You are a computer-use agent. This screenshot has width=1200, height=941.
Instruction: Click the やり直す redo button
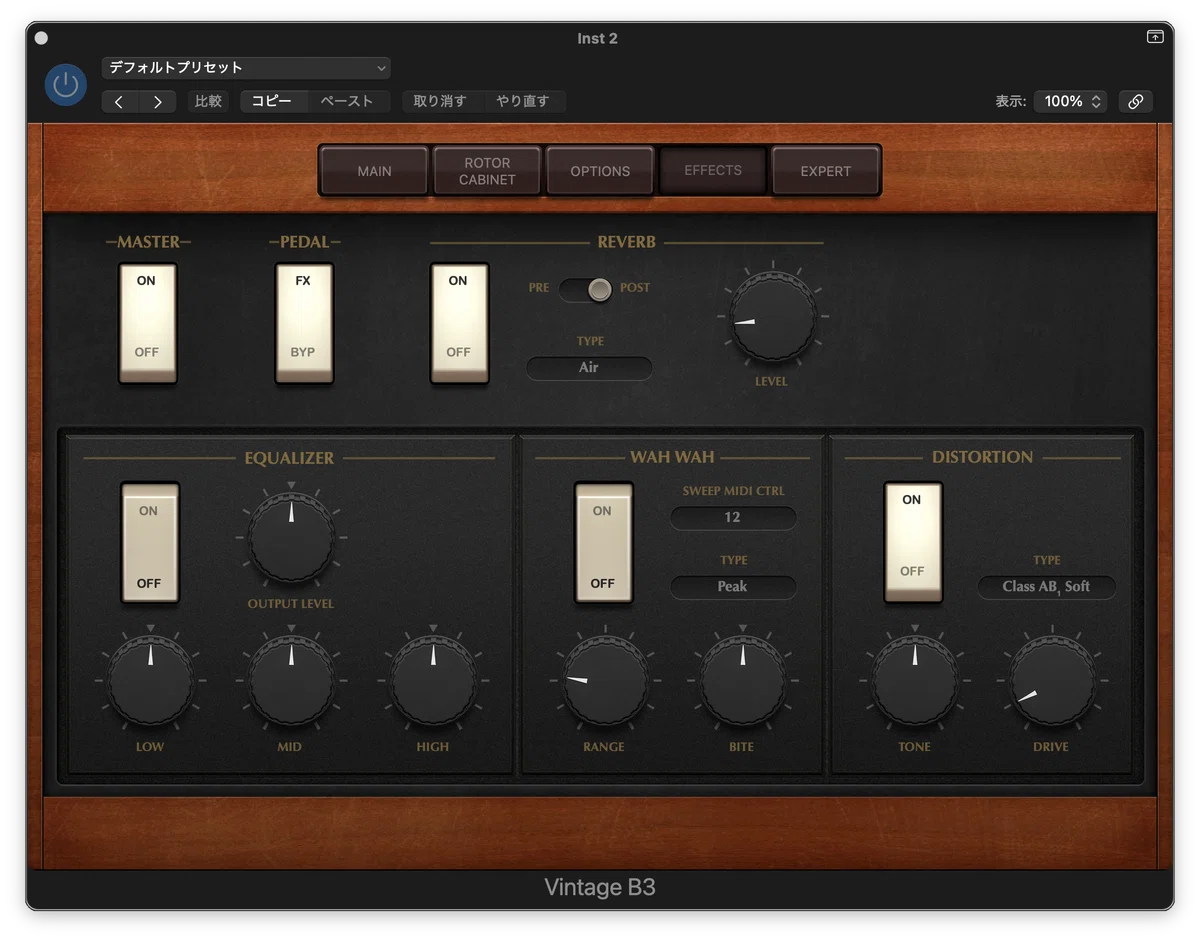523,101
